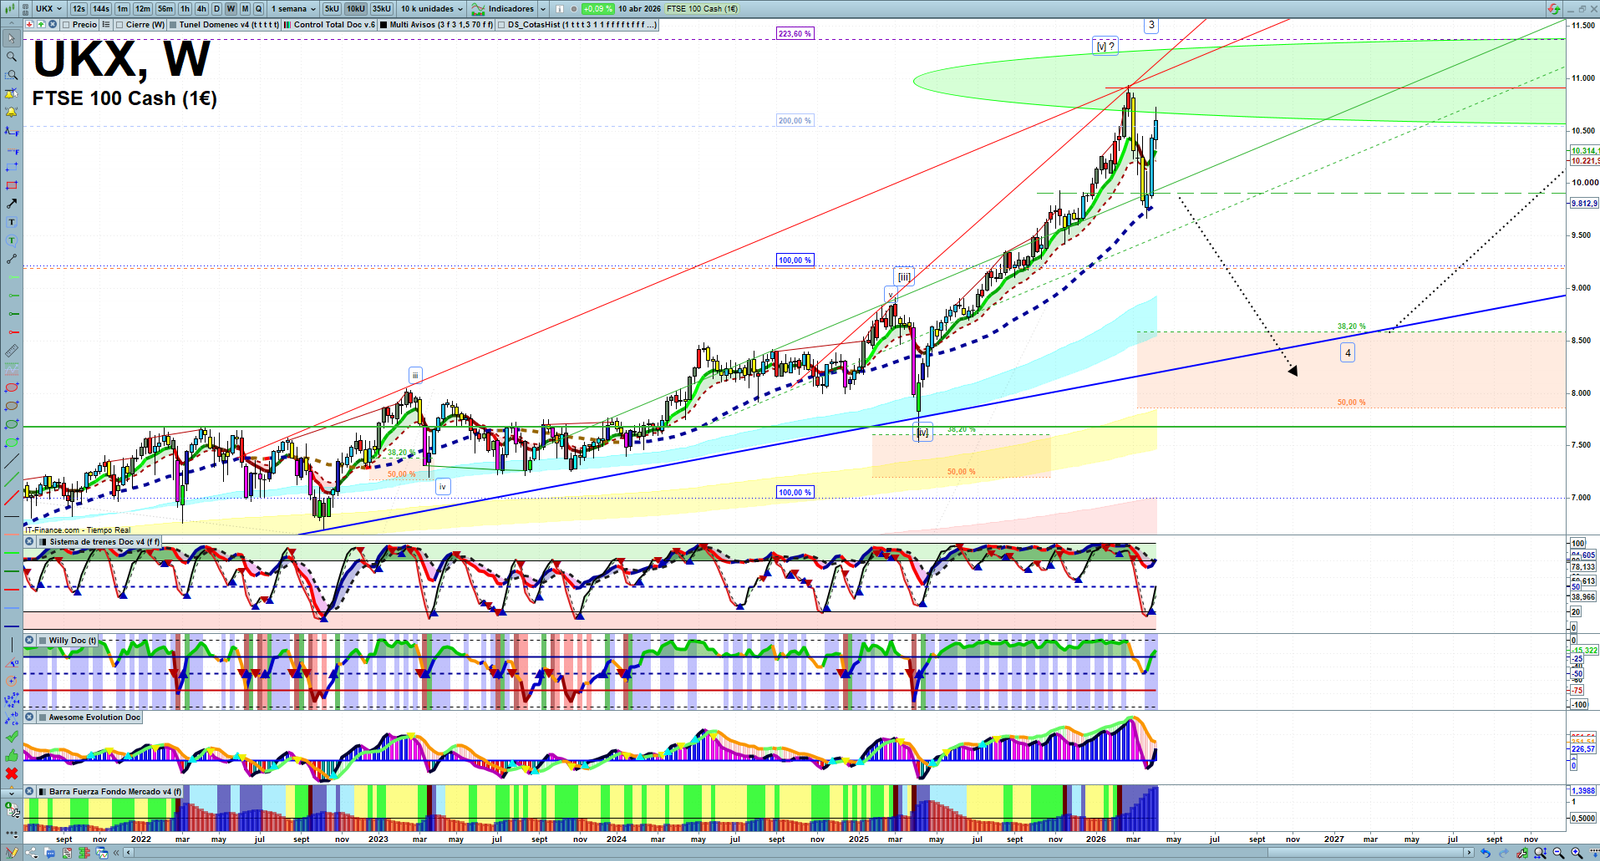1600x861 pixels.
Task: Pick the green diagonal line tool
Action: click(x=11, y=480)
